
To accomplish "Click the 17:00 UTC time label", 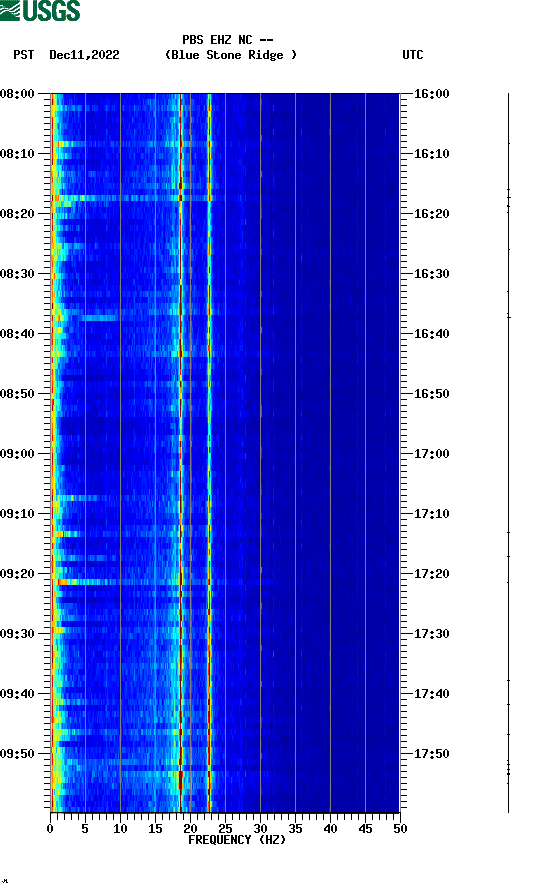I will click(431, 454).
